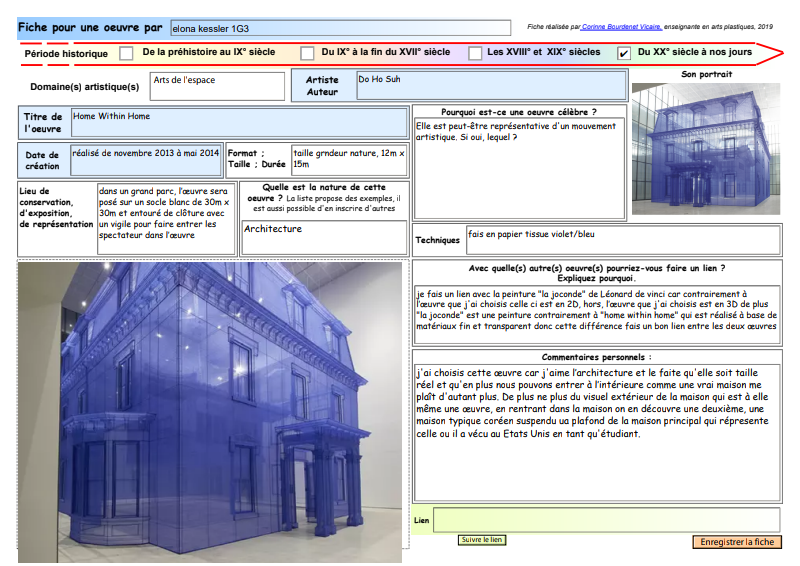Click the 'Suivre le lien' button
This screenshot has width=800, height=566.
[x=482, y=540]
